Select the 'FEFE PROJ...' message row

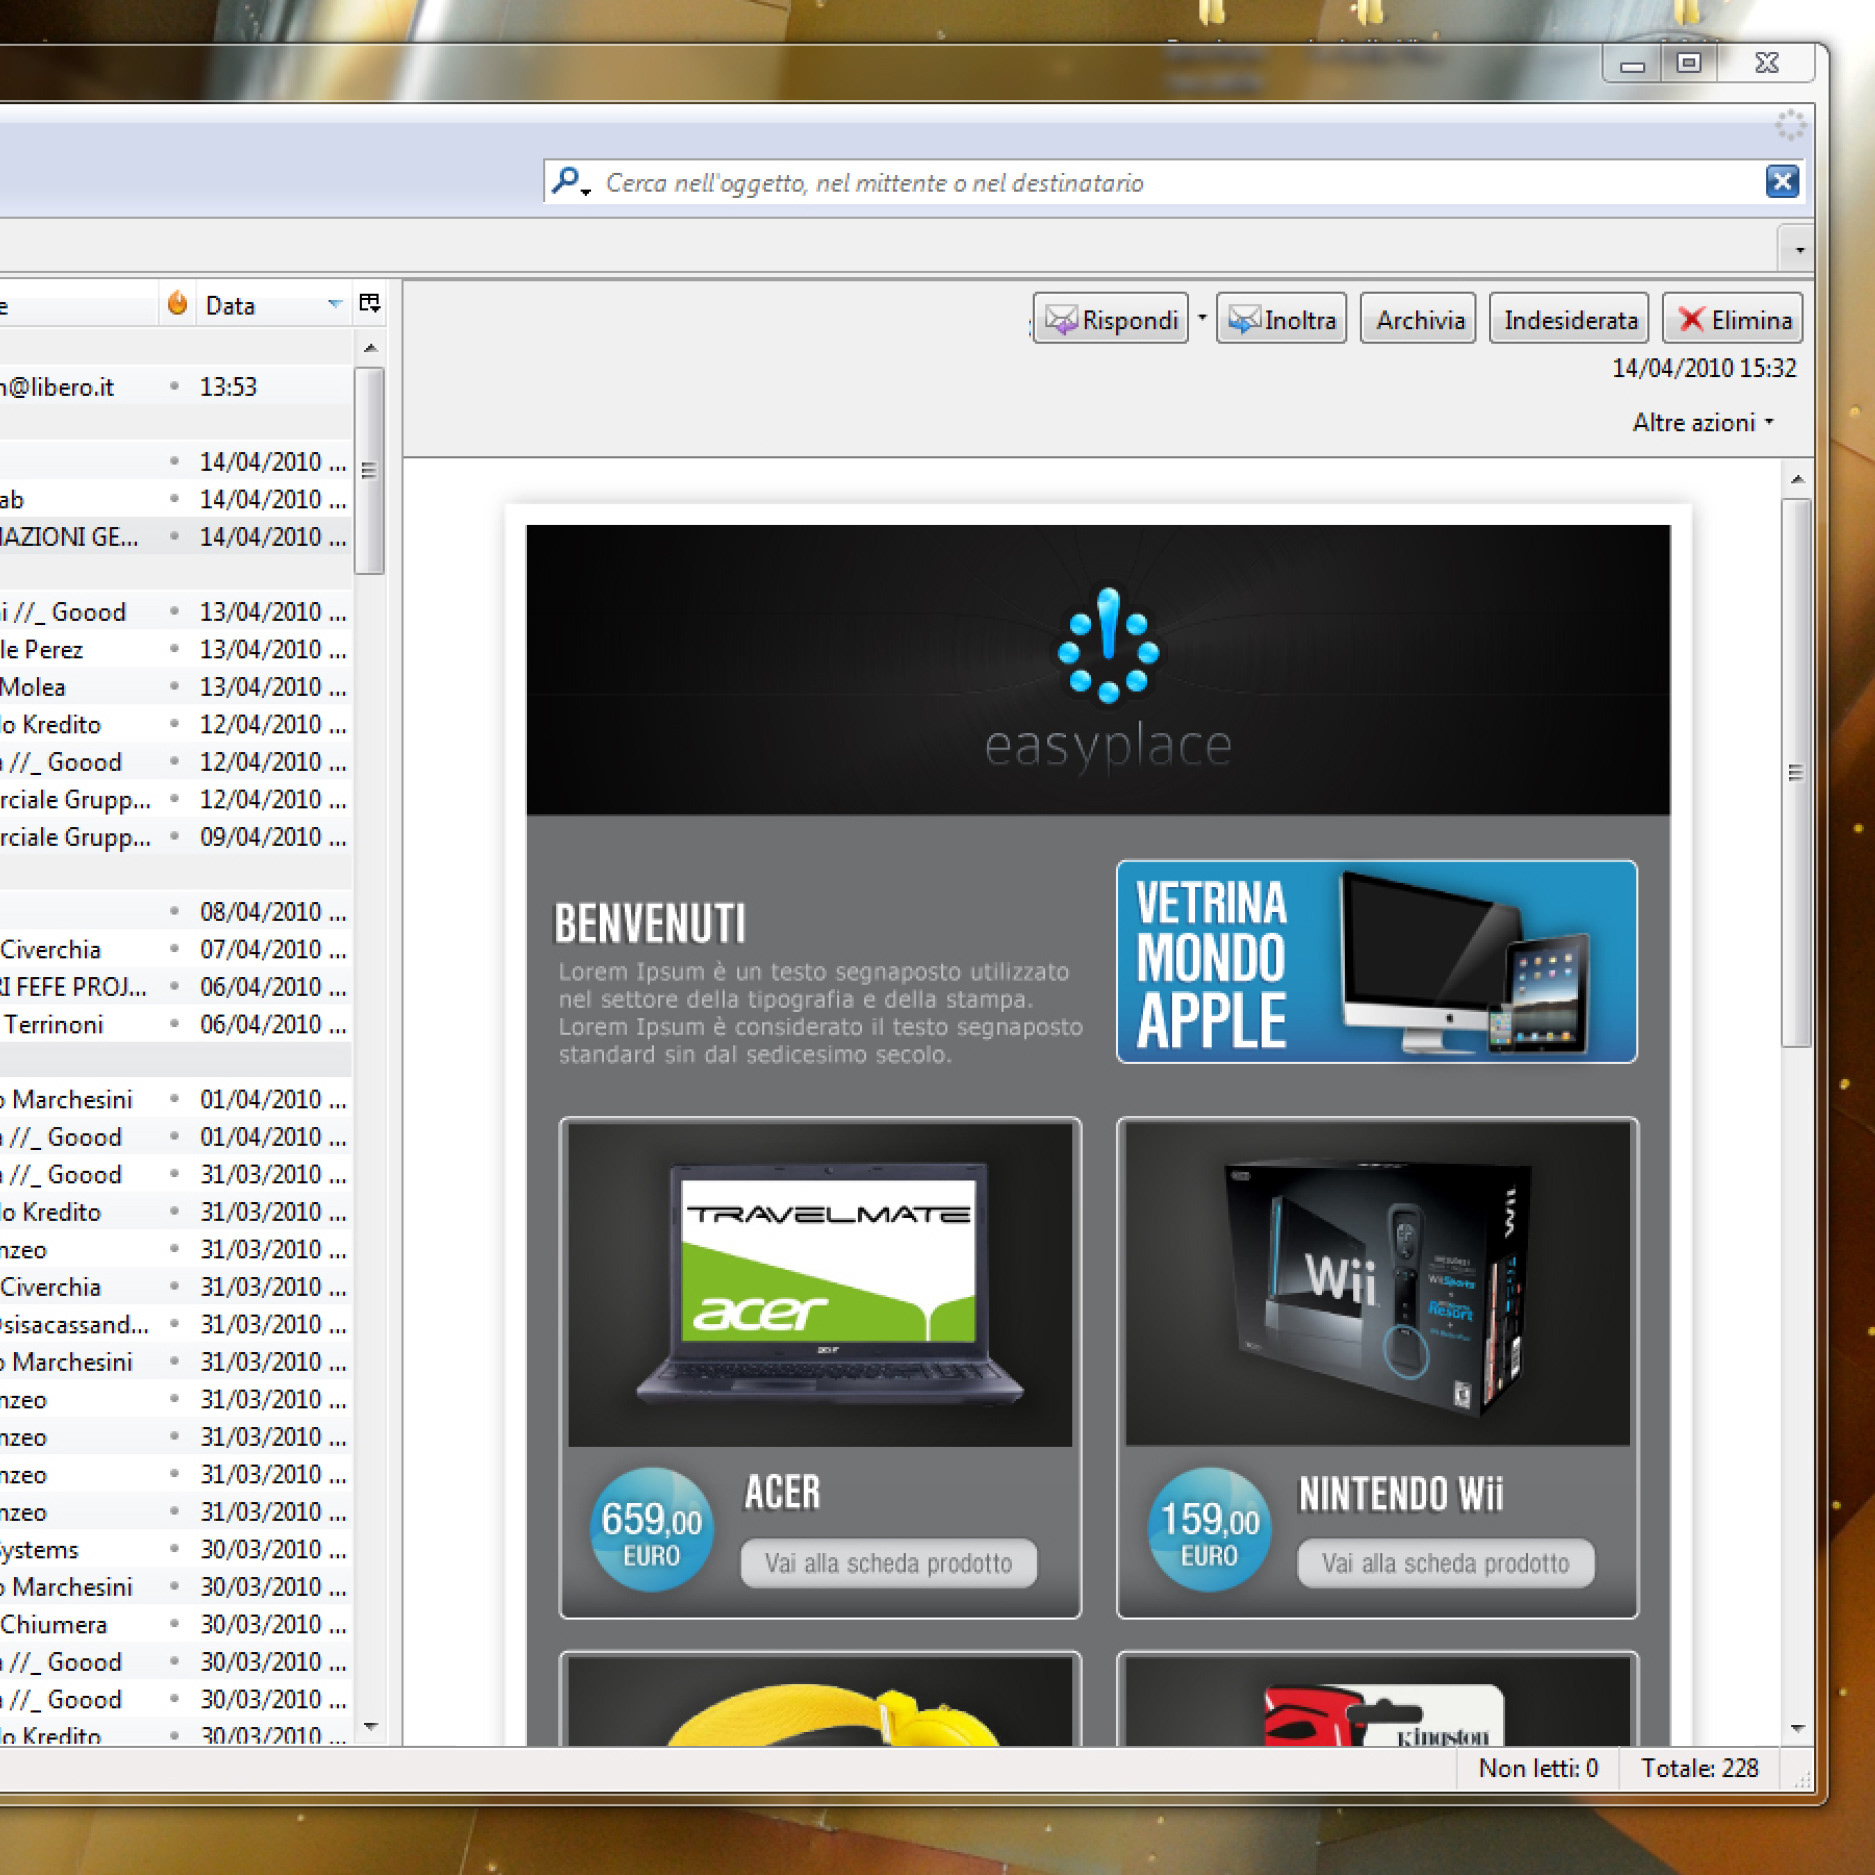pyautogui.click(x=175, y=987)
